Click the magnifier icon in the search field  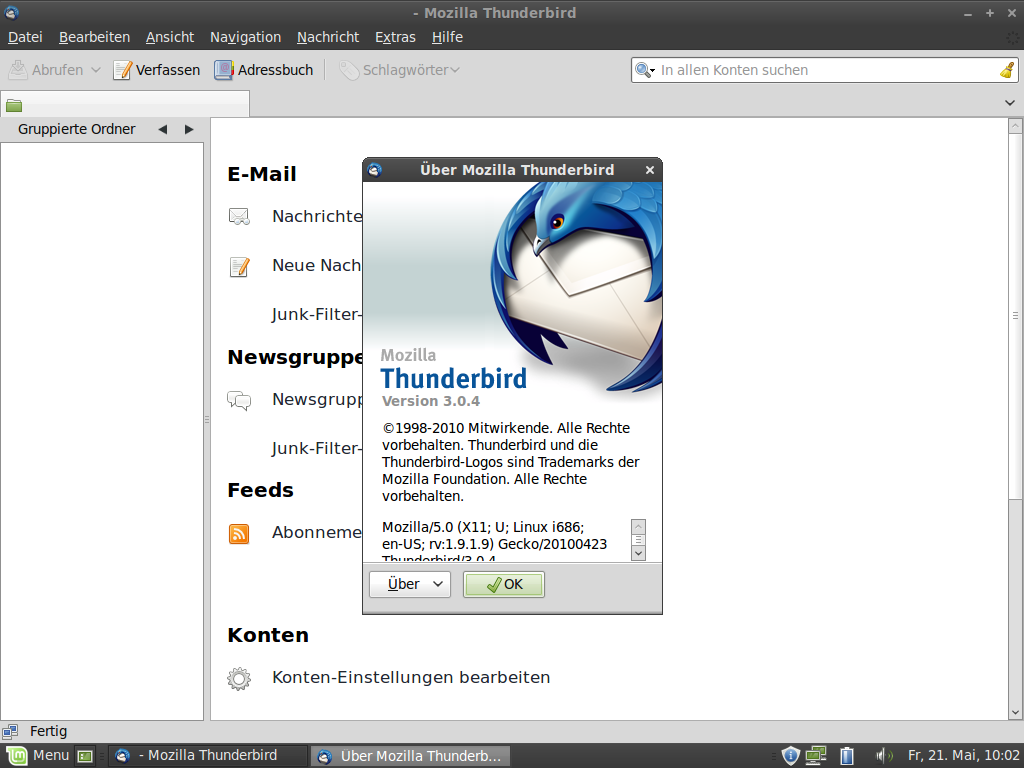(x=643, y=69)
